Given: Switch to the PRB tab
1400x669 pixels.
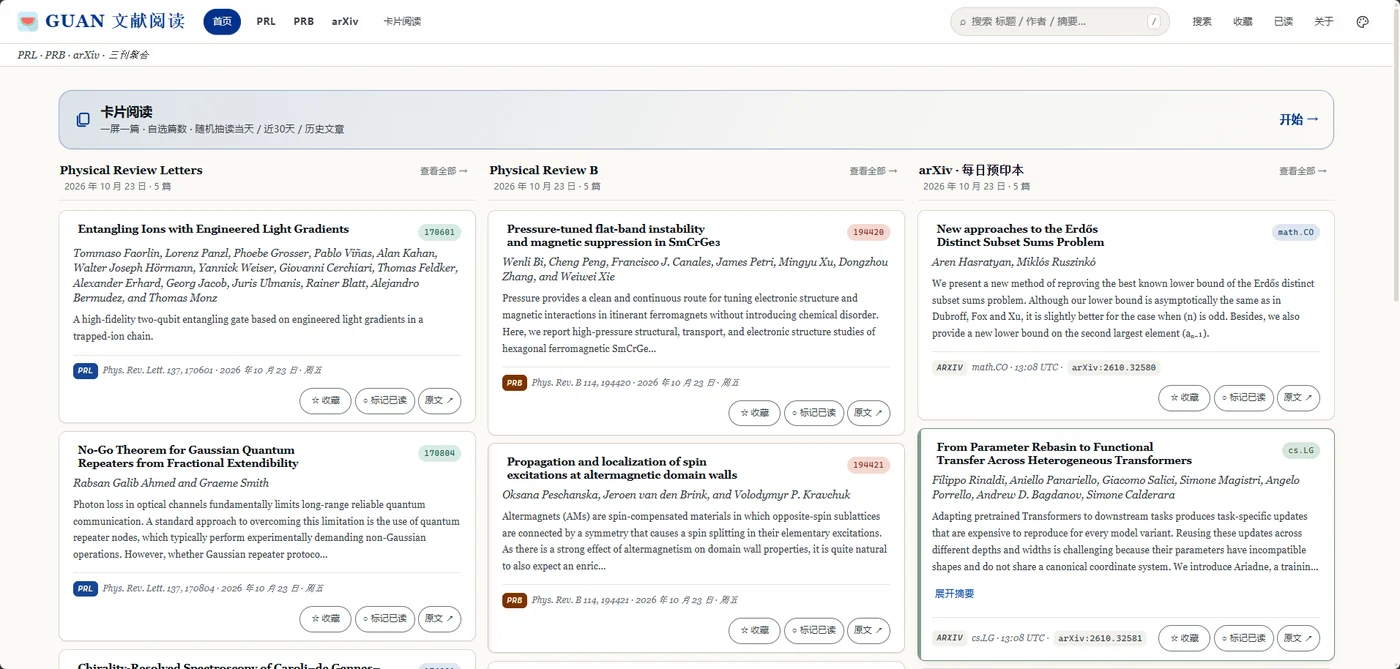Looking at the screenshot, I should point(304,21).
